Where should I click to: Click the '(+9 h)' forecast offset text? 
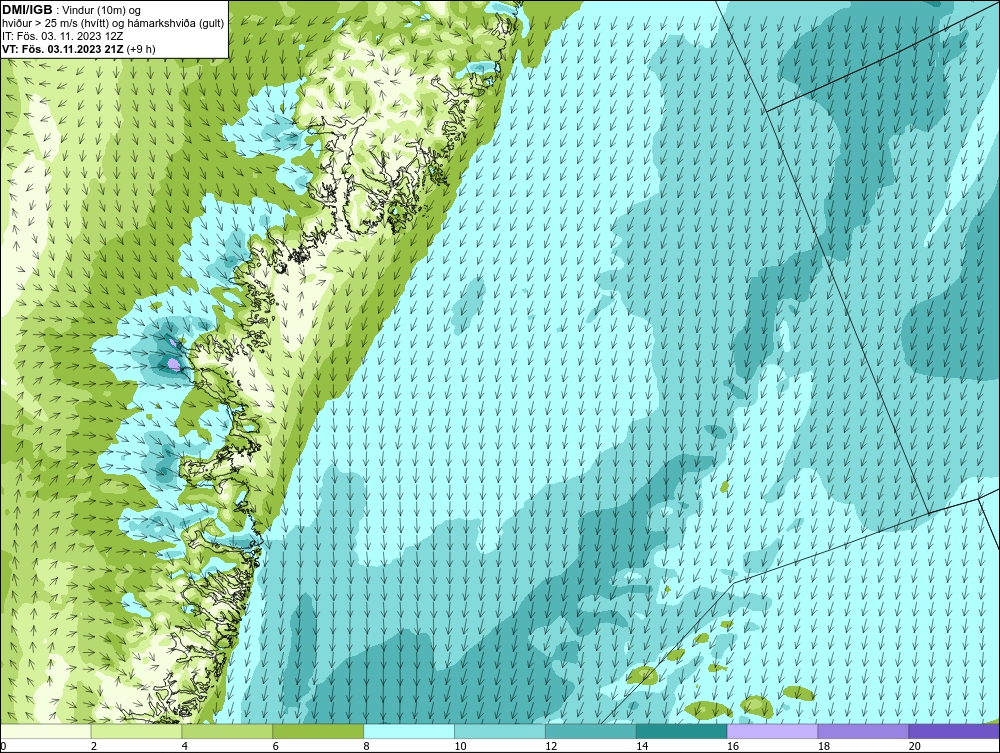click(141, 48)
